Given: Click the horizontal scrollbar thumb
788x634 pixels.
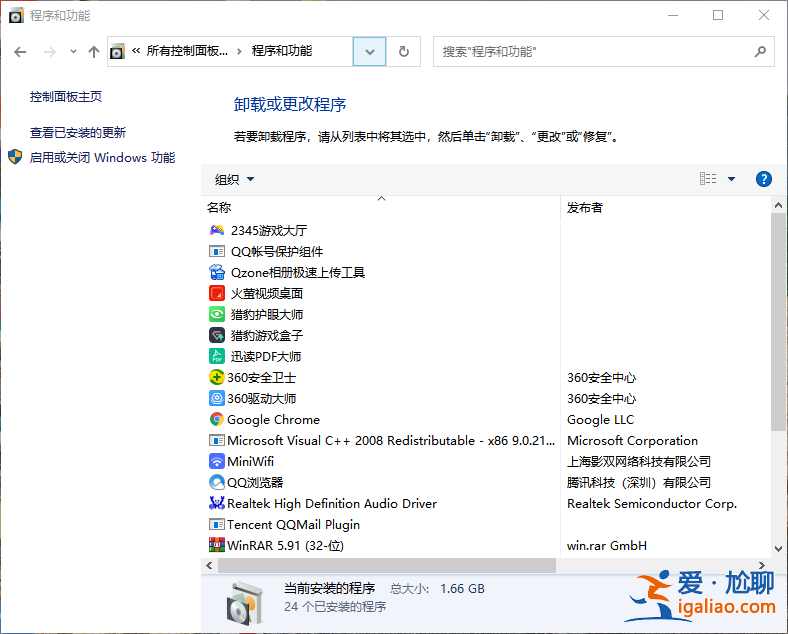Looking at the screenshot, I should [x=386, y=566].
